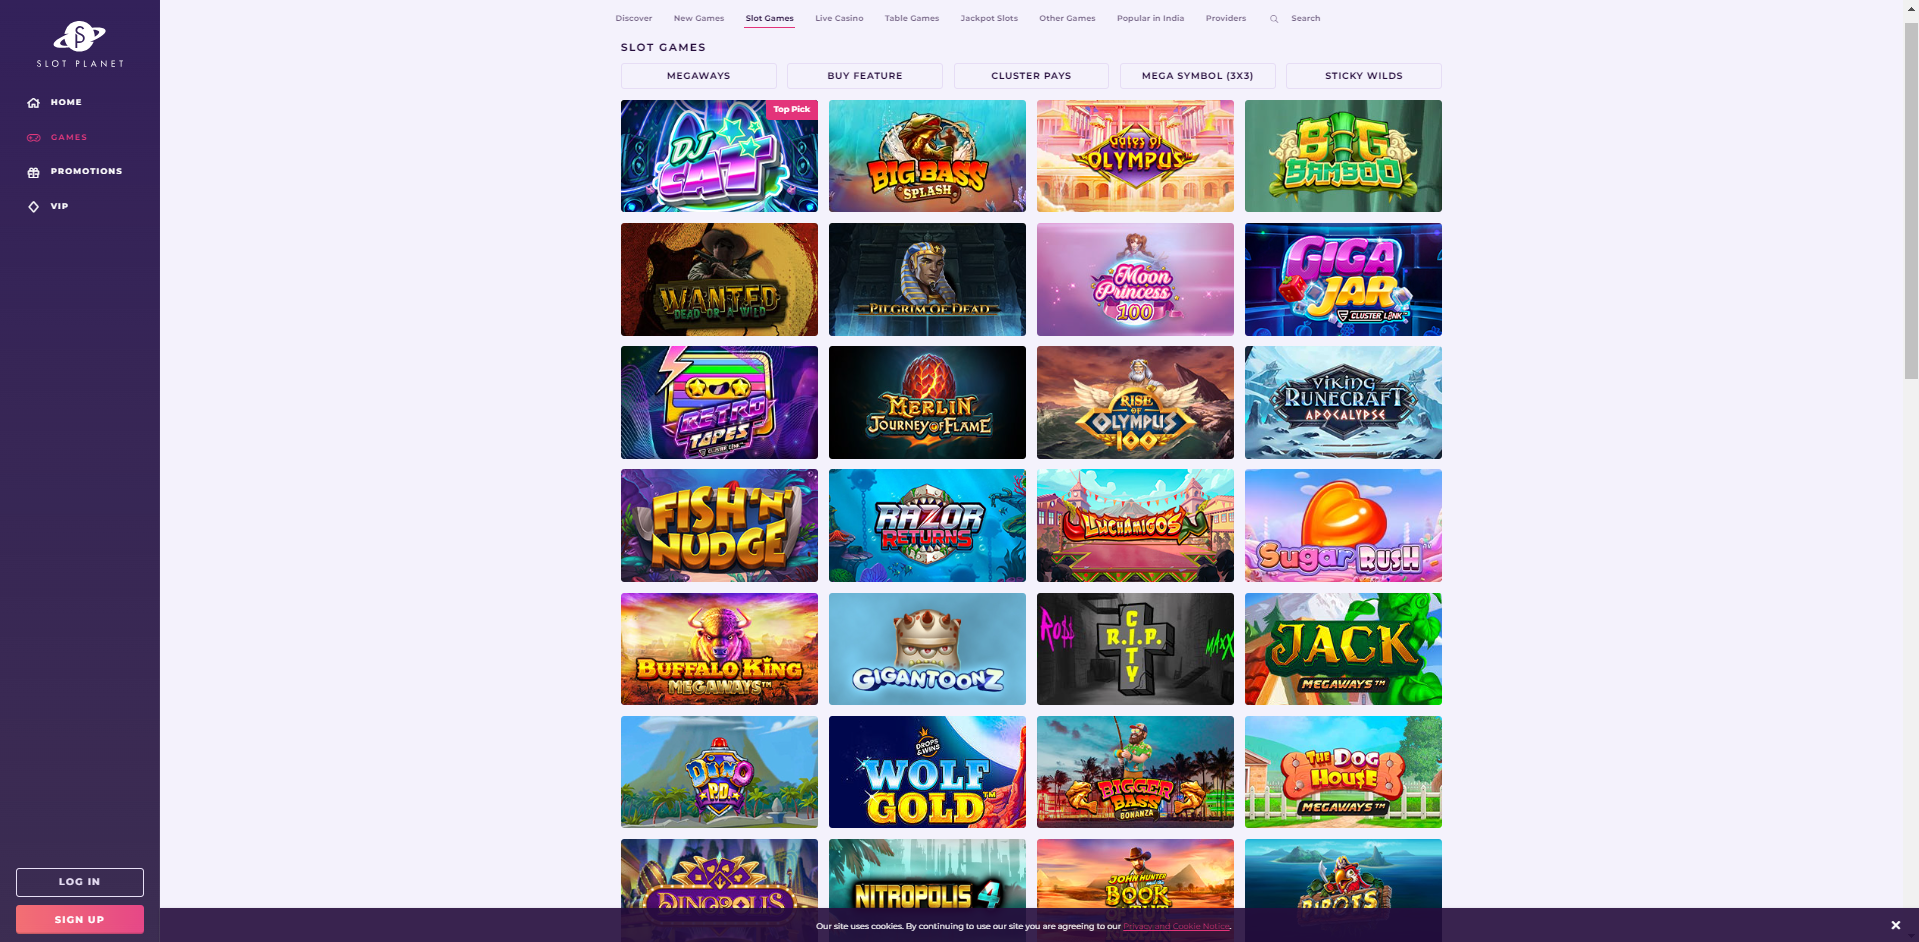
Task: Open Luchamigos game
Action: click(x=1135, y=526)
